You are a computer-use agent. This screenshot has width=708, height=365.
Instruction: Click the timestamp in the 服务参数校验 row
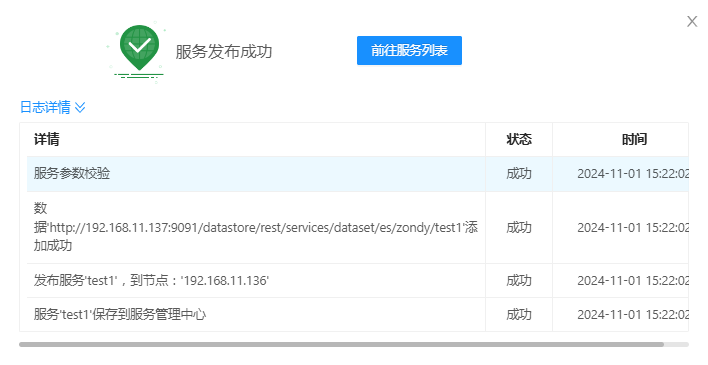pyautogui.click(x=633, y=173)
